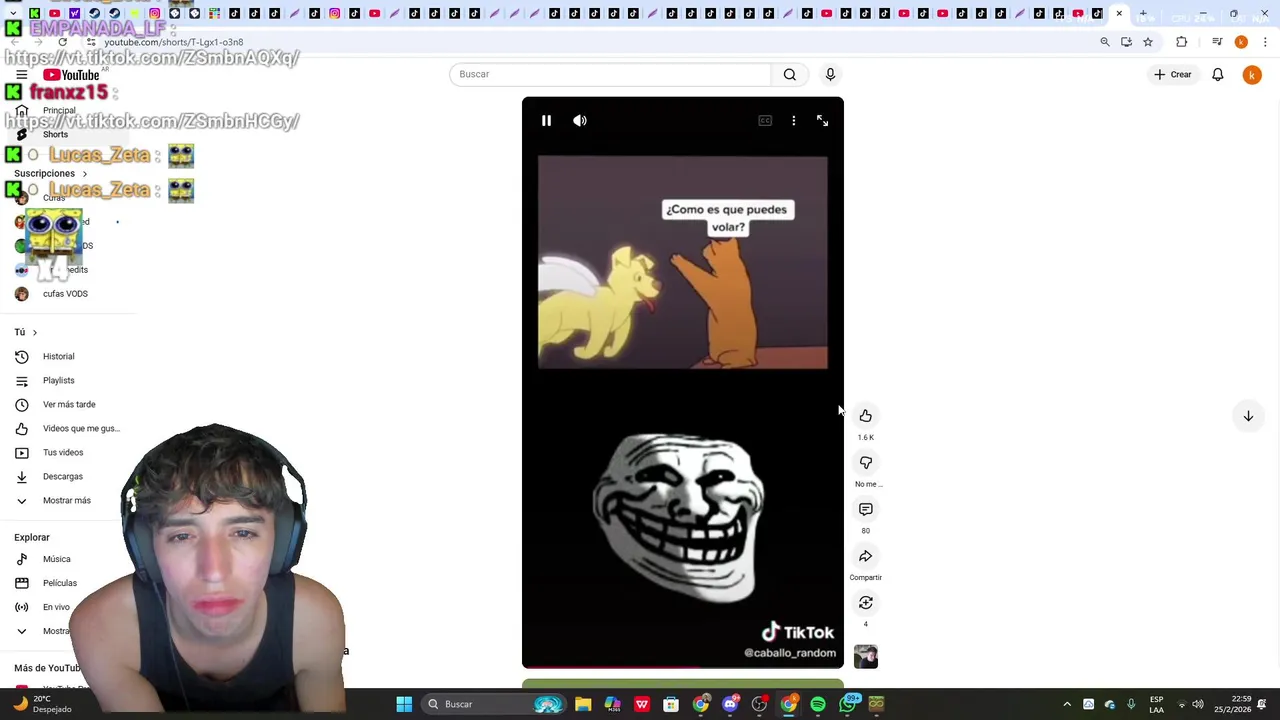Viewport: 1280px width, 720px height.
Task: Open the Short's sound thumbnail
Action: click(866, 656)
